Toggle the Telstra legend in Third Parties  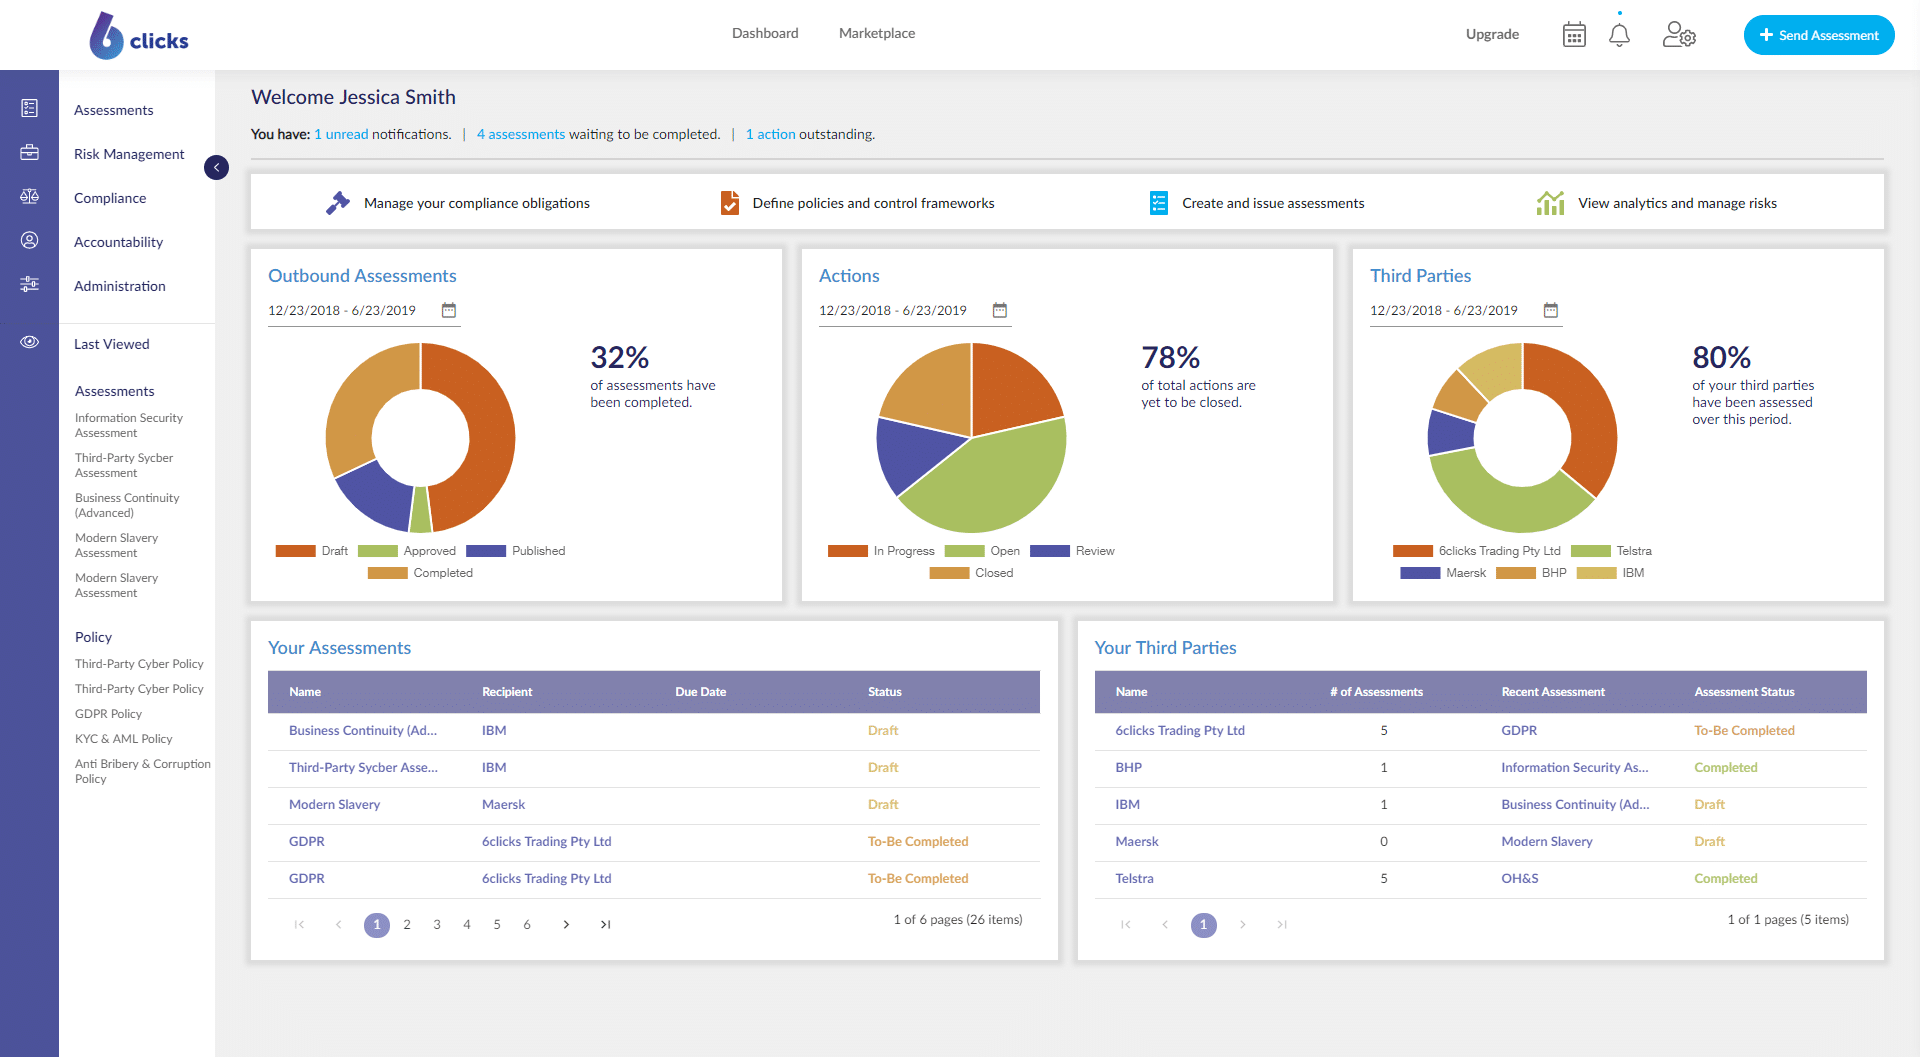1611,551
